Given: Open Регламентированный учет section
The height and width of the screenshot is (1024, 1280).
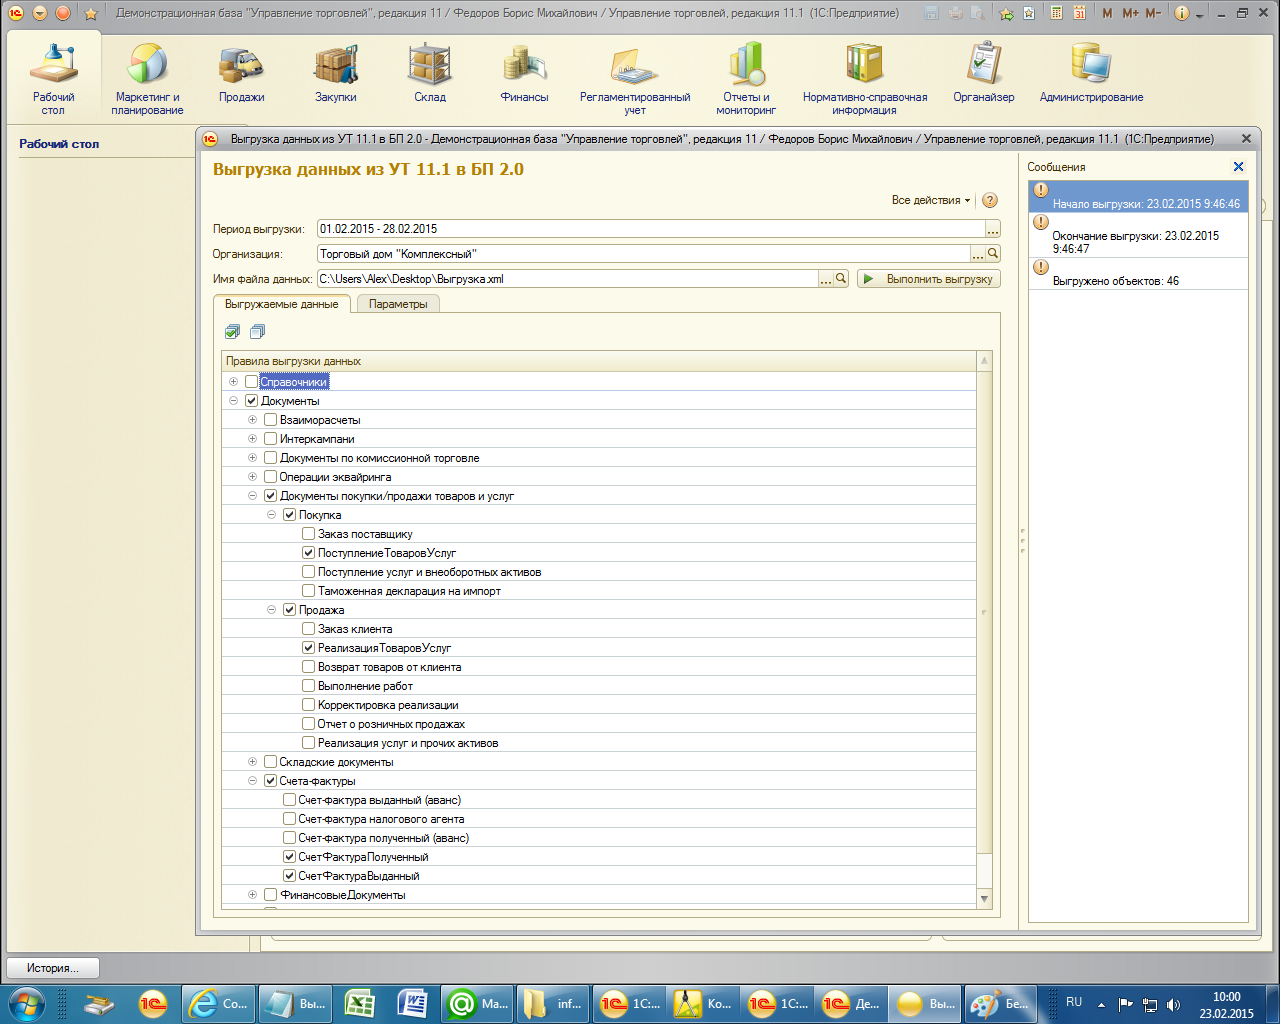Looking at the screenshot, I should (x=635, y=80).
